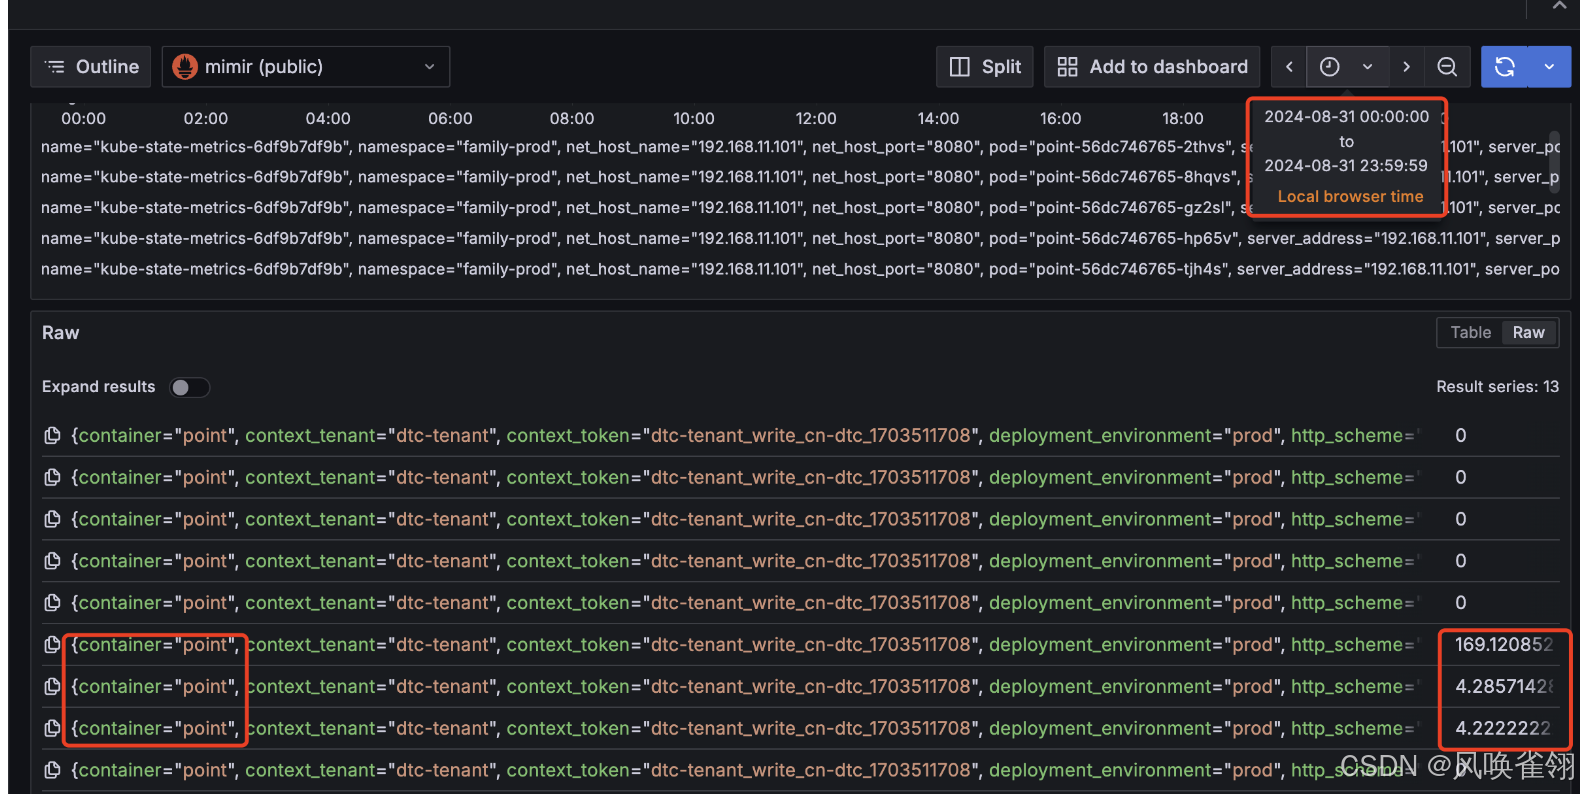Zoom out the time range
Image resolution: width=1580 pixels, height=794 pixels.
point(1447,67)
